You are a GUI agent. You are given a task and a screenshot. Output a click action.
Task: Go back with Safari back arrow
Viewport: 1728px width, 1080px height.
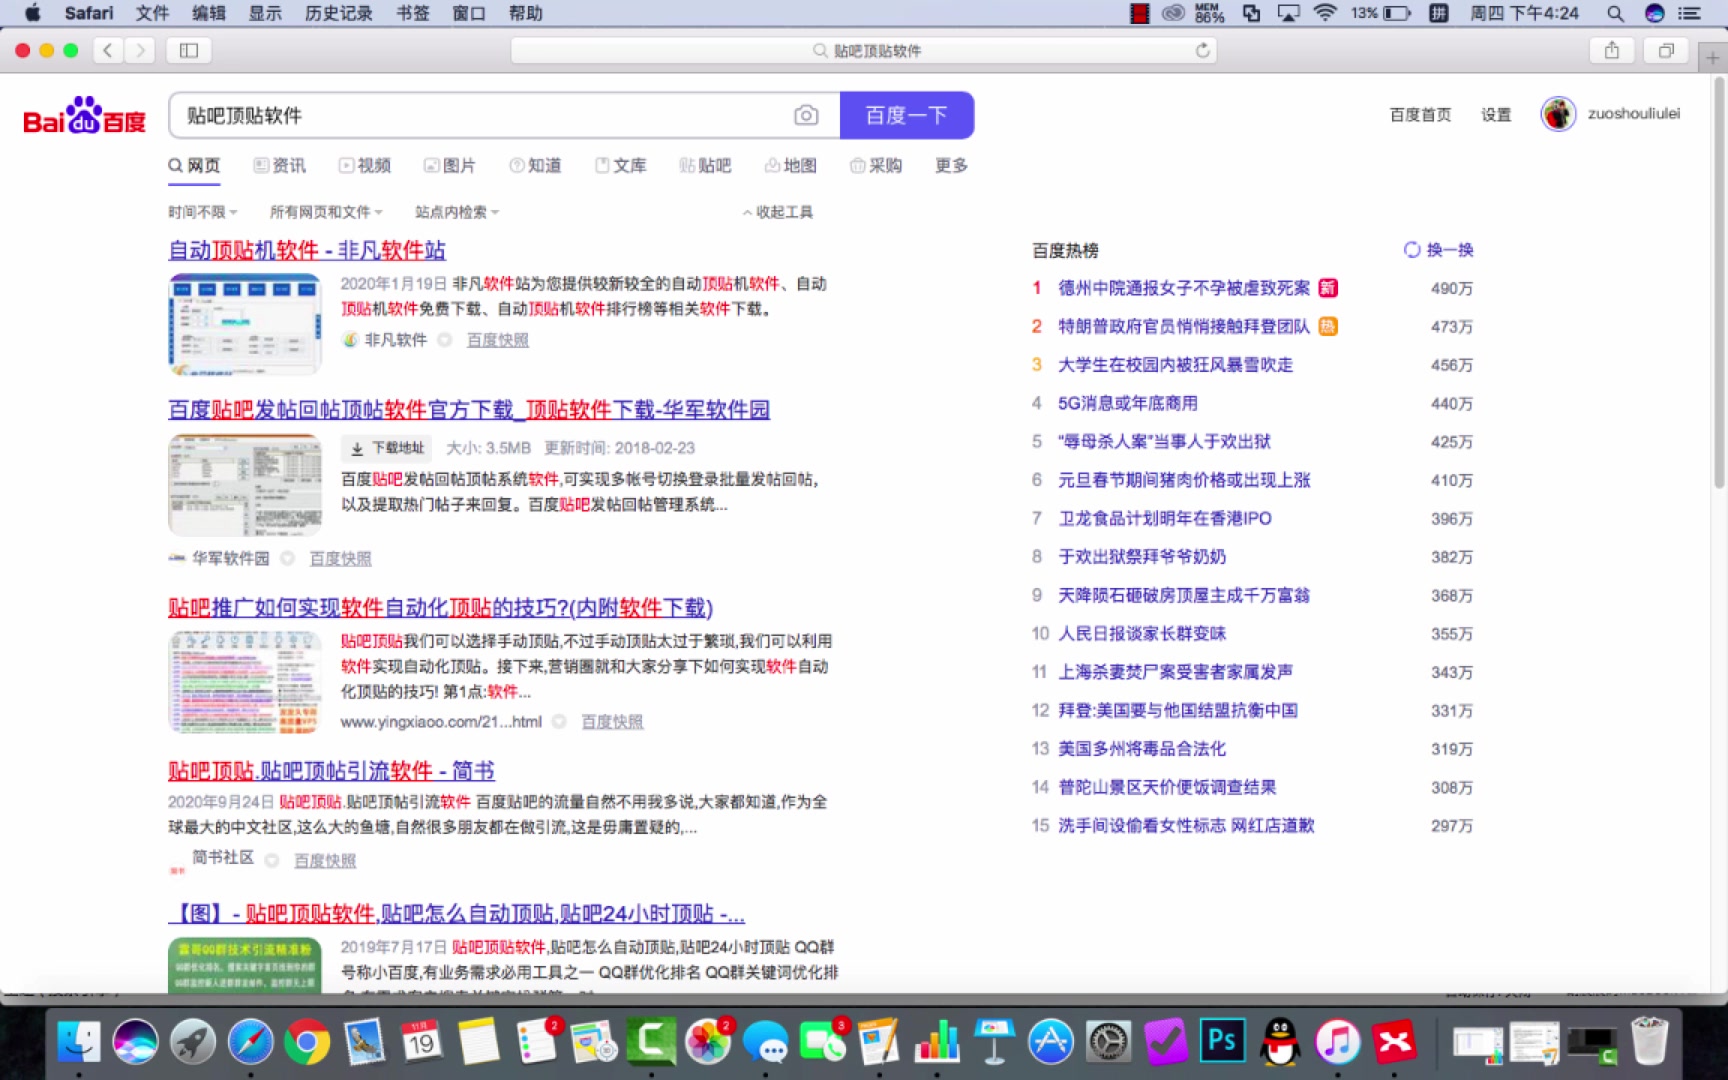(x=108, y=50)
